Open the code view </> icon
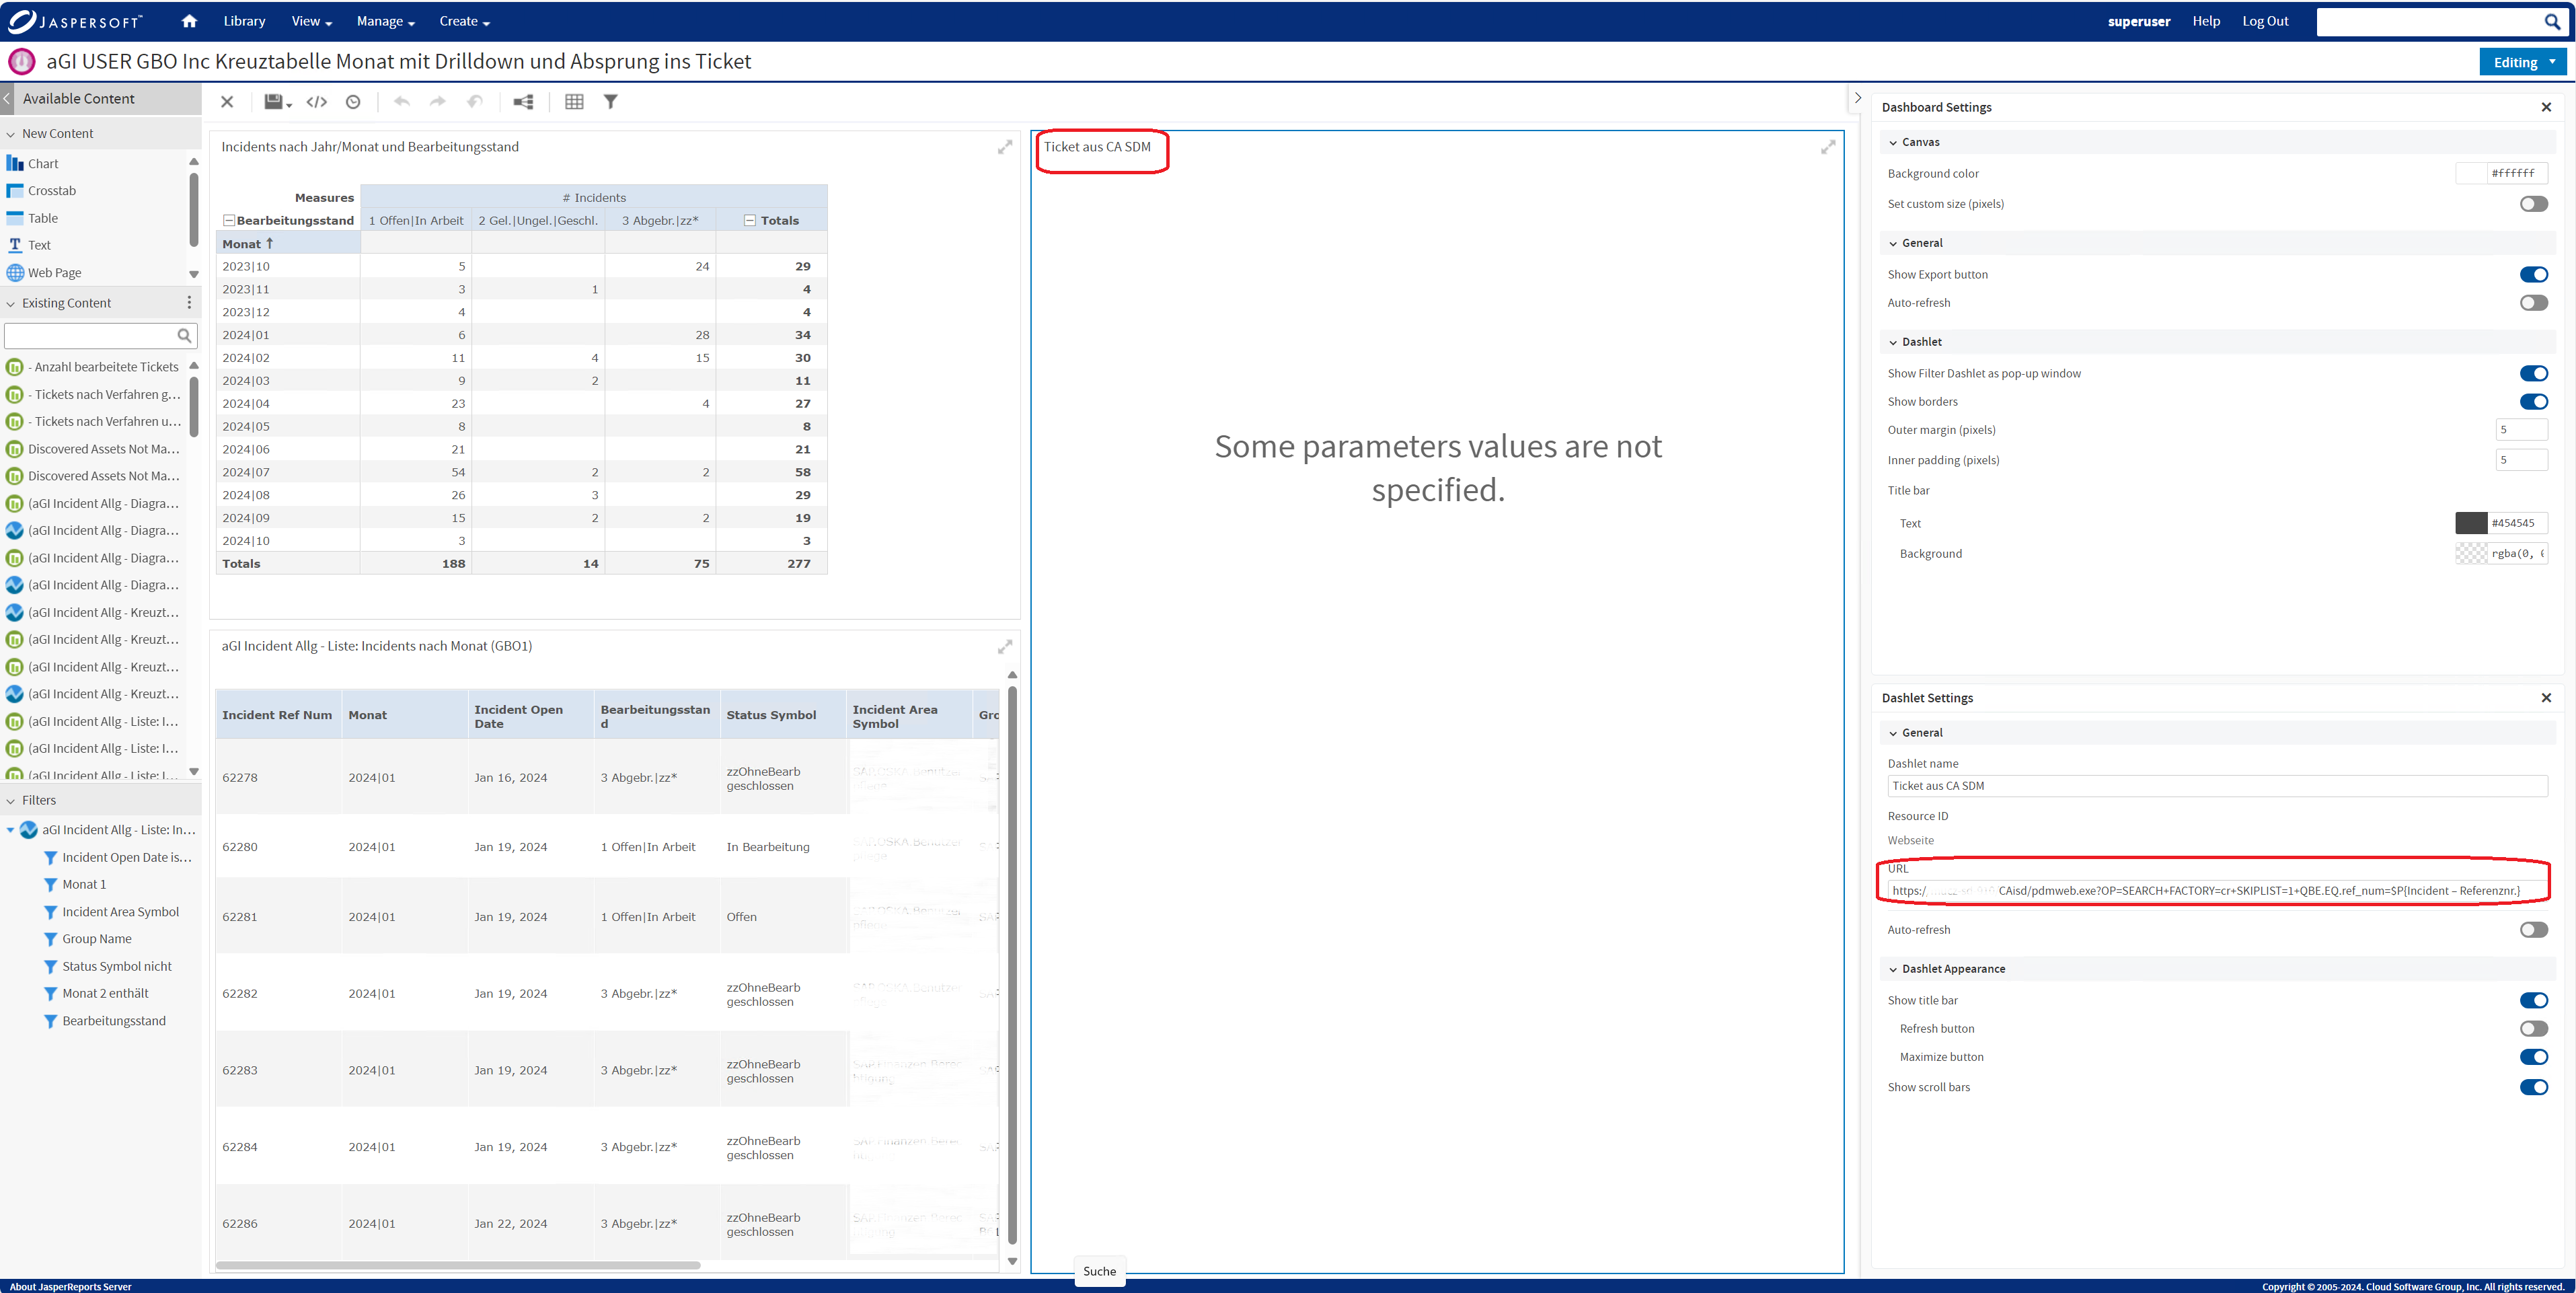2576x1293 pixels. pos(317,101)
